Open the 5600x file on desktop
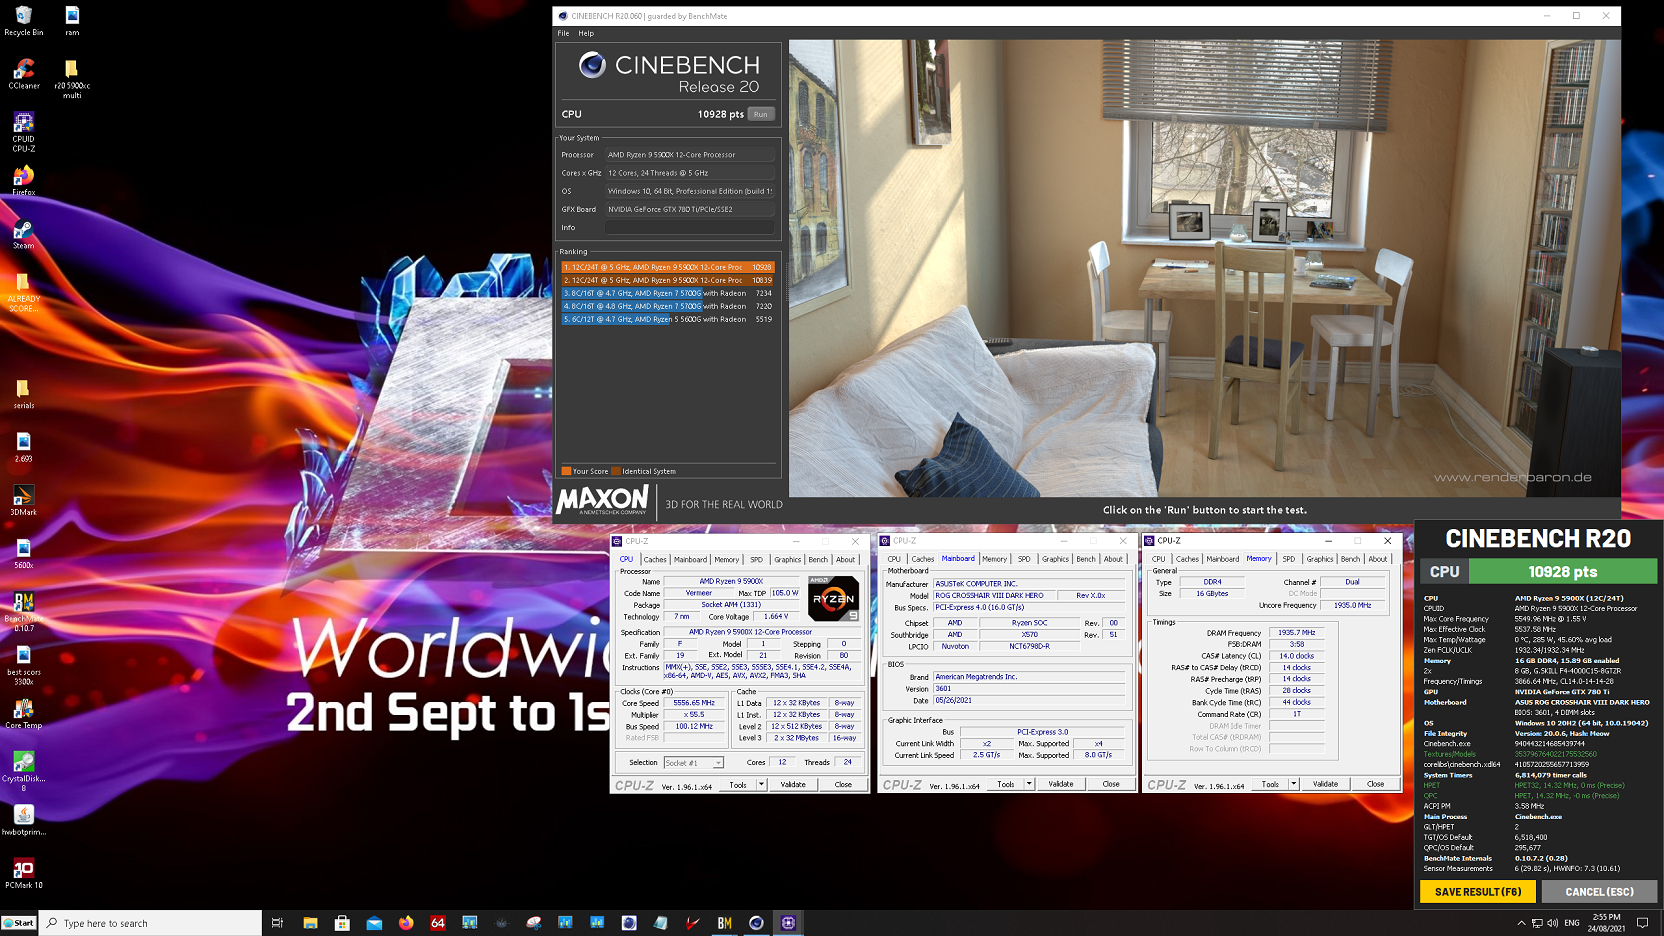 tap(24, 554)
